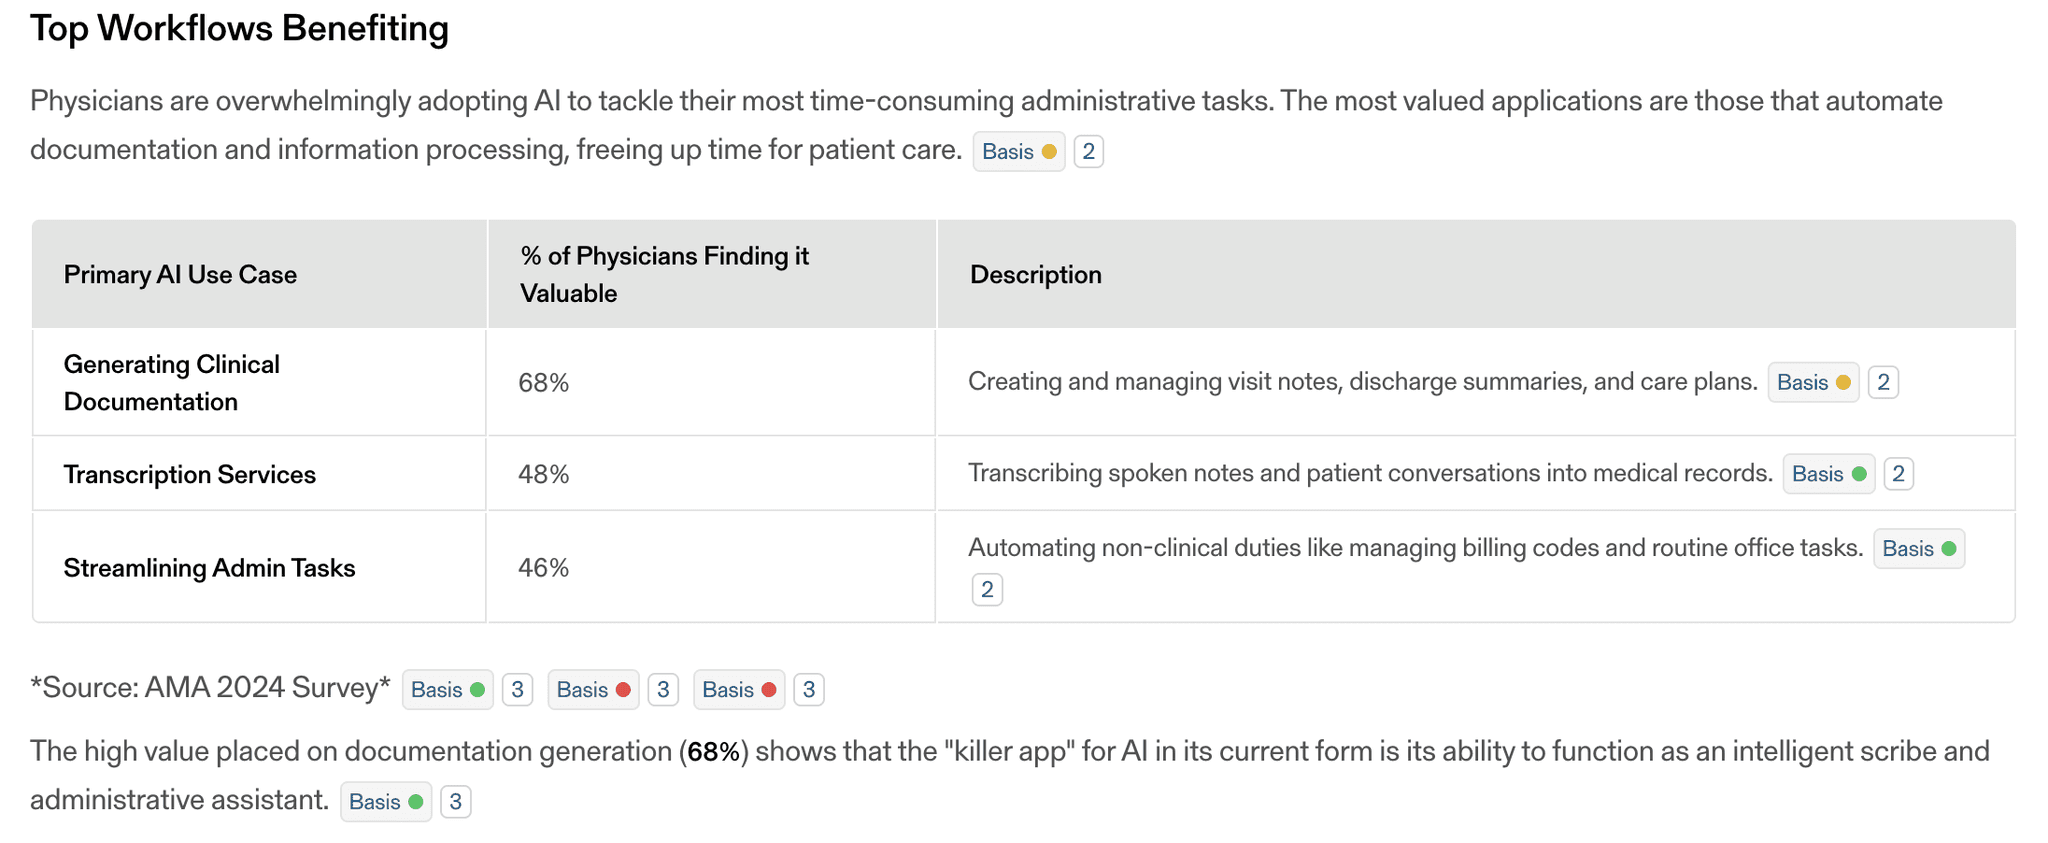This screenshot has width=2048, height=843.
Task: Open citation 2 in Streamlining Admin Tasks row
Action: pyautogui.click(x=987, y=590)
